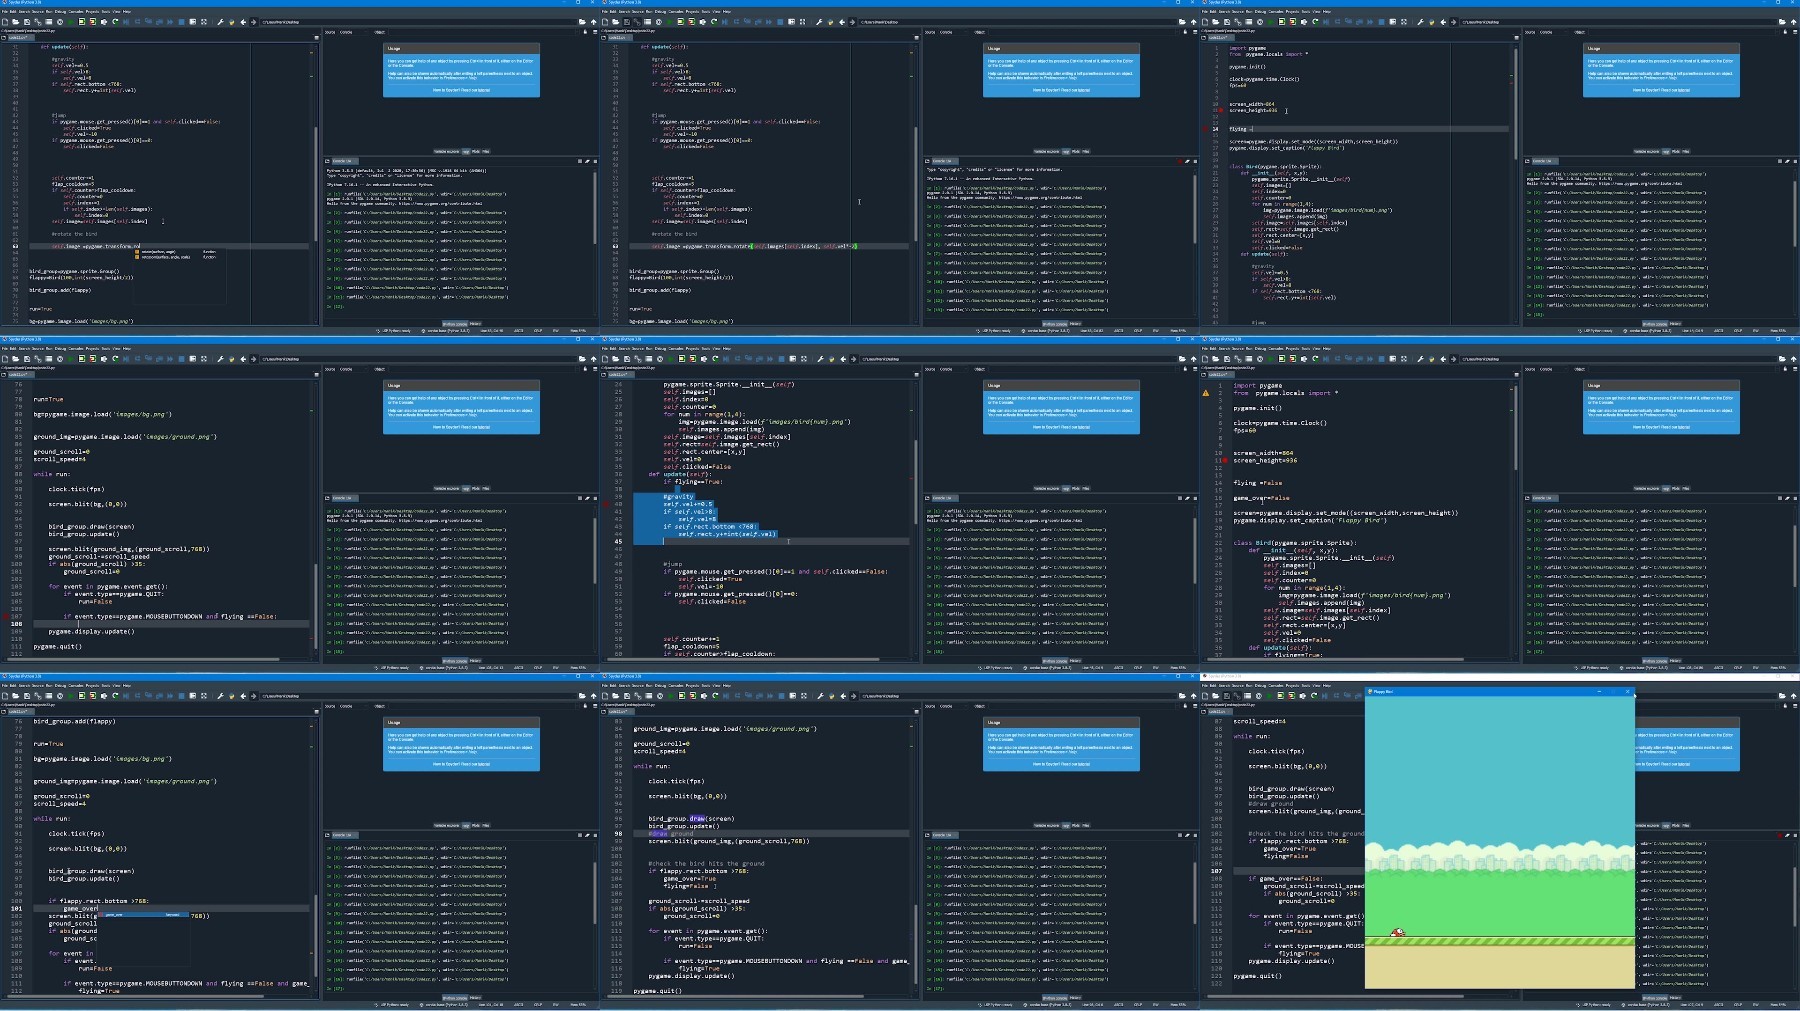This screenshot has width=1800, height=1011.
Task: Click Run selection icon in middle-left window
Action: [x=104, y=359]
